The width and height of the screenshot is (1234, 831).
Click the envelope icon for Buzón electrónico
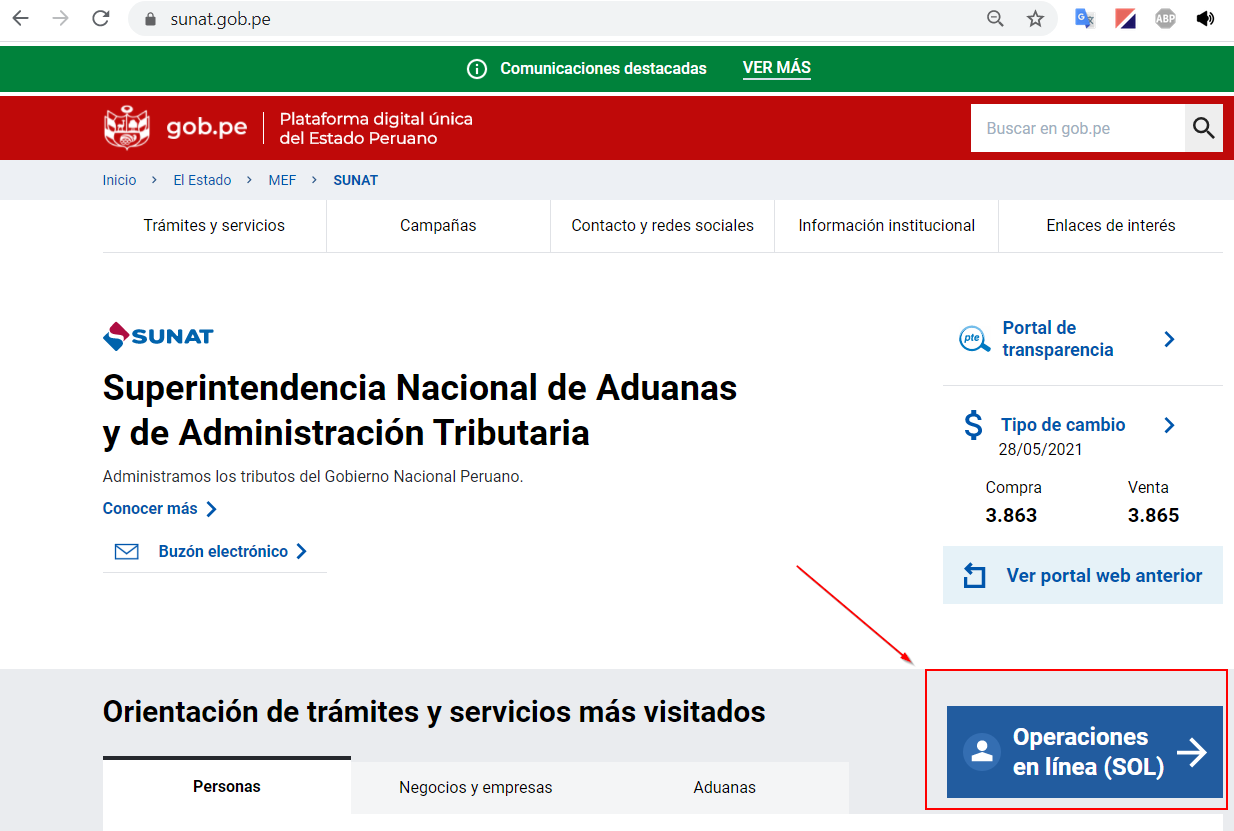(127, 551)
